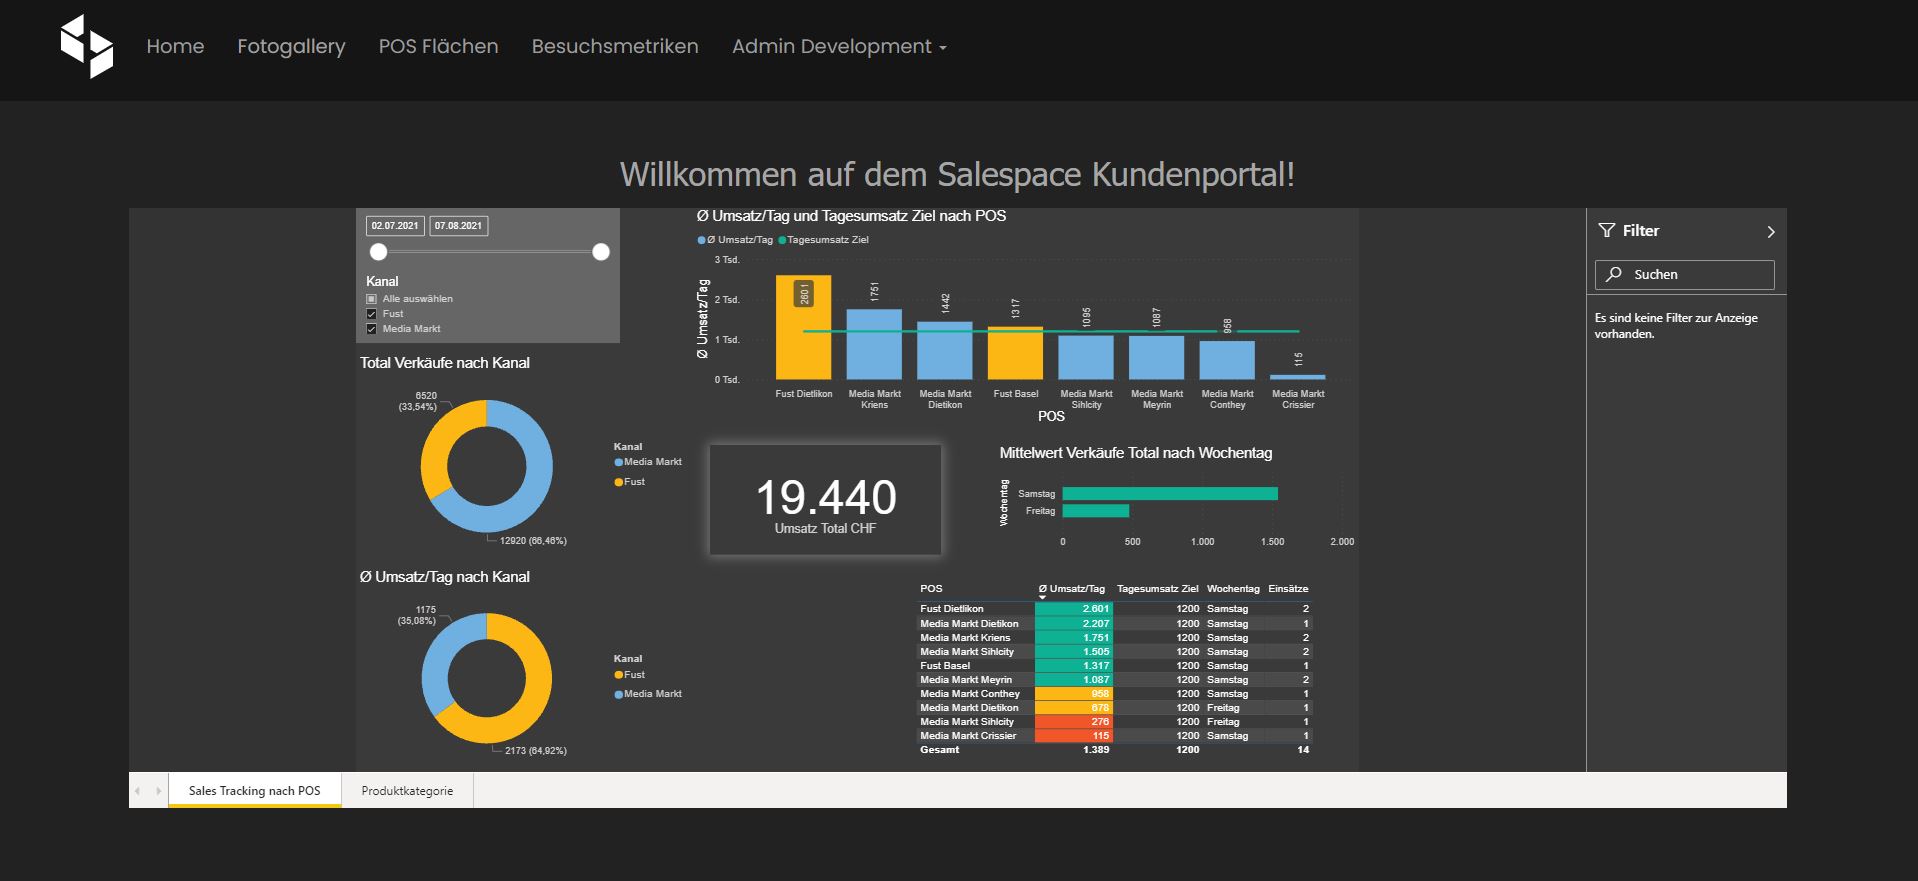
Task: Go to previous report page arrow
Action: tap(138, 791)
